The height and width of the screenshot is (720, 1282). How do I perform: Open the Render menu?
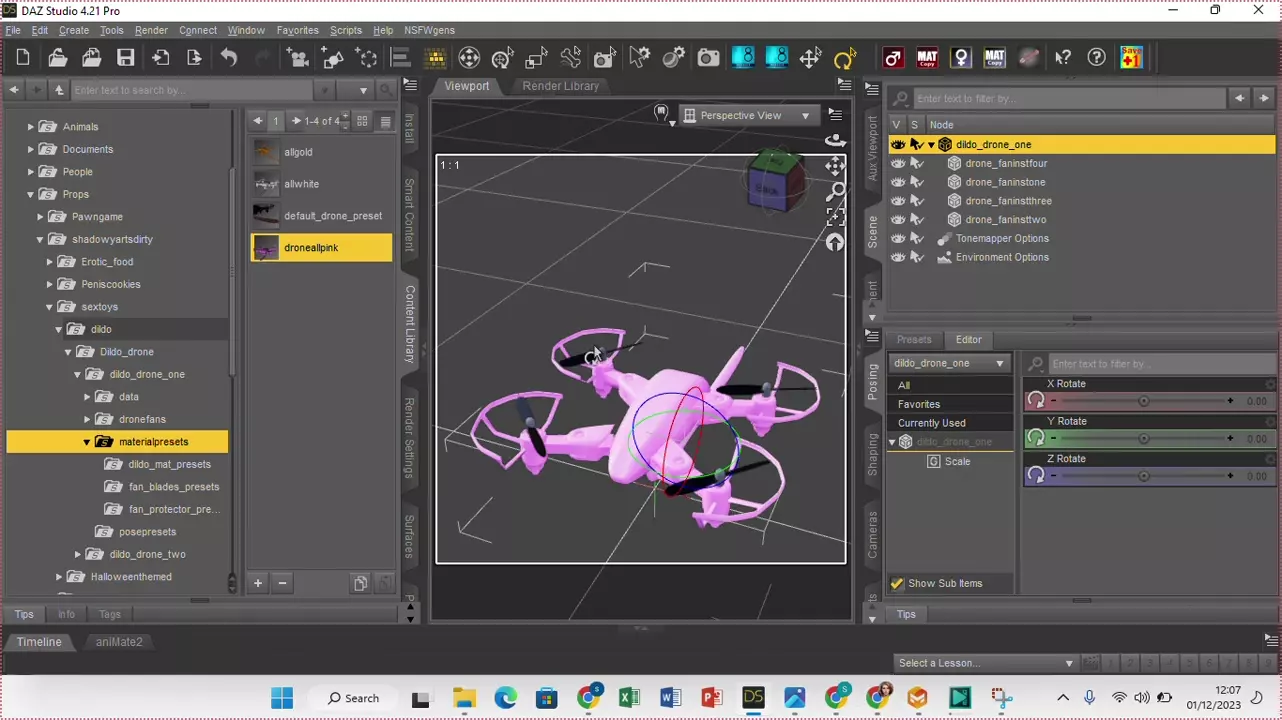(x=151, y=30)
